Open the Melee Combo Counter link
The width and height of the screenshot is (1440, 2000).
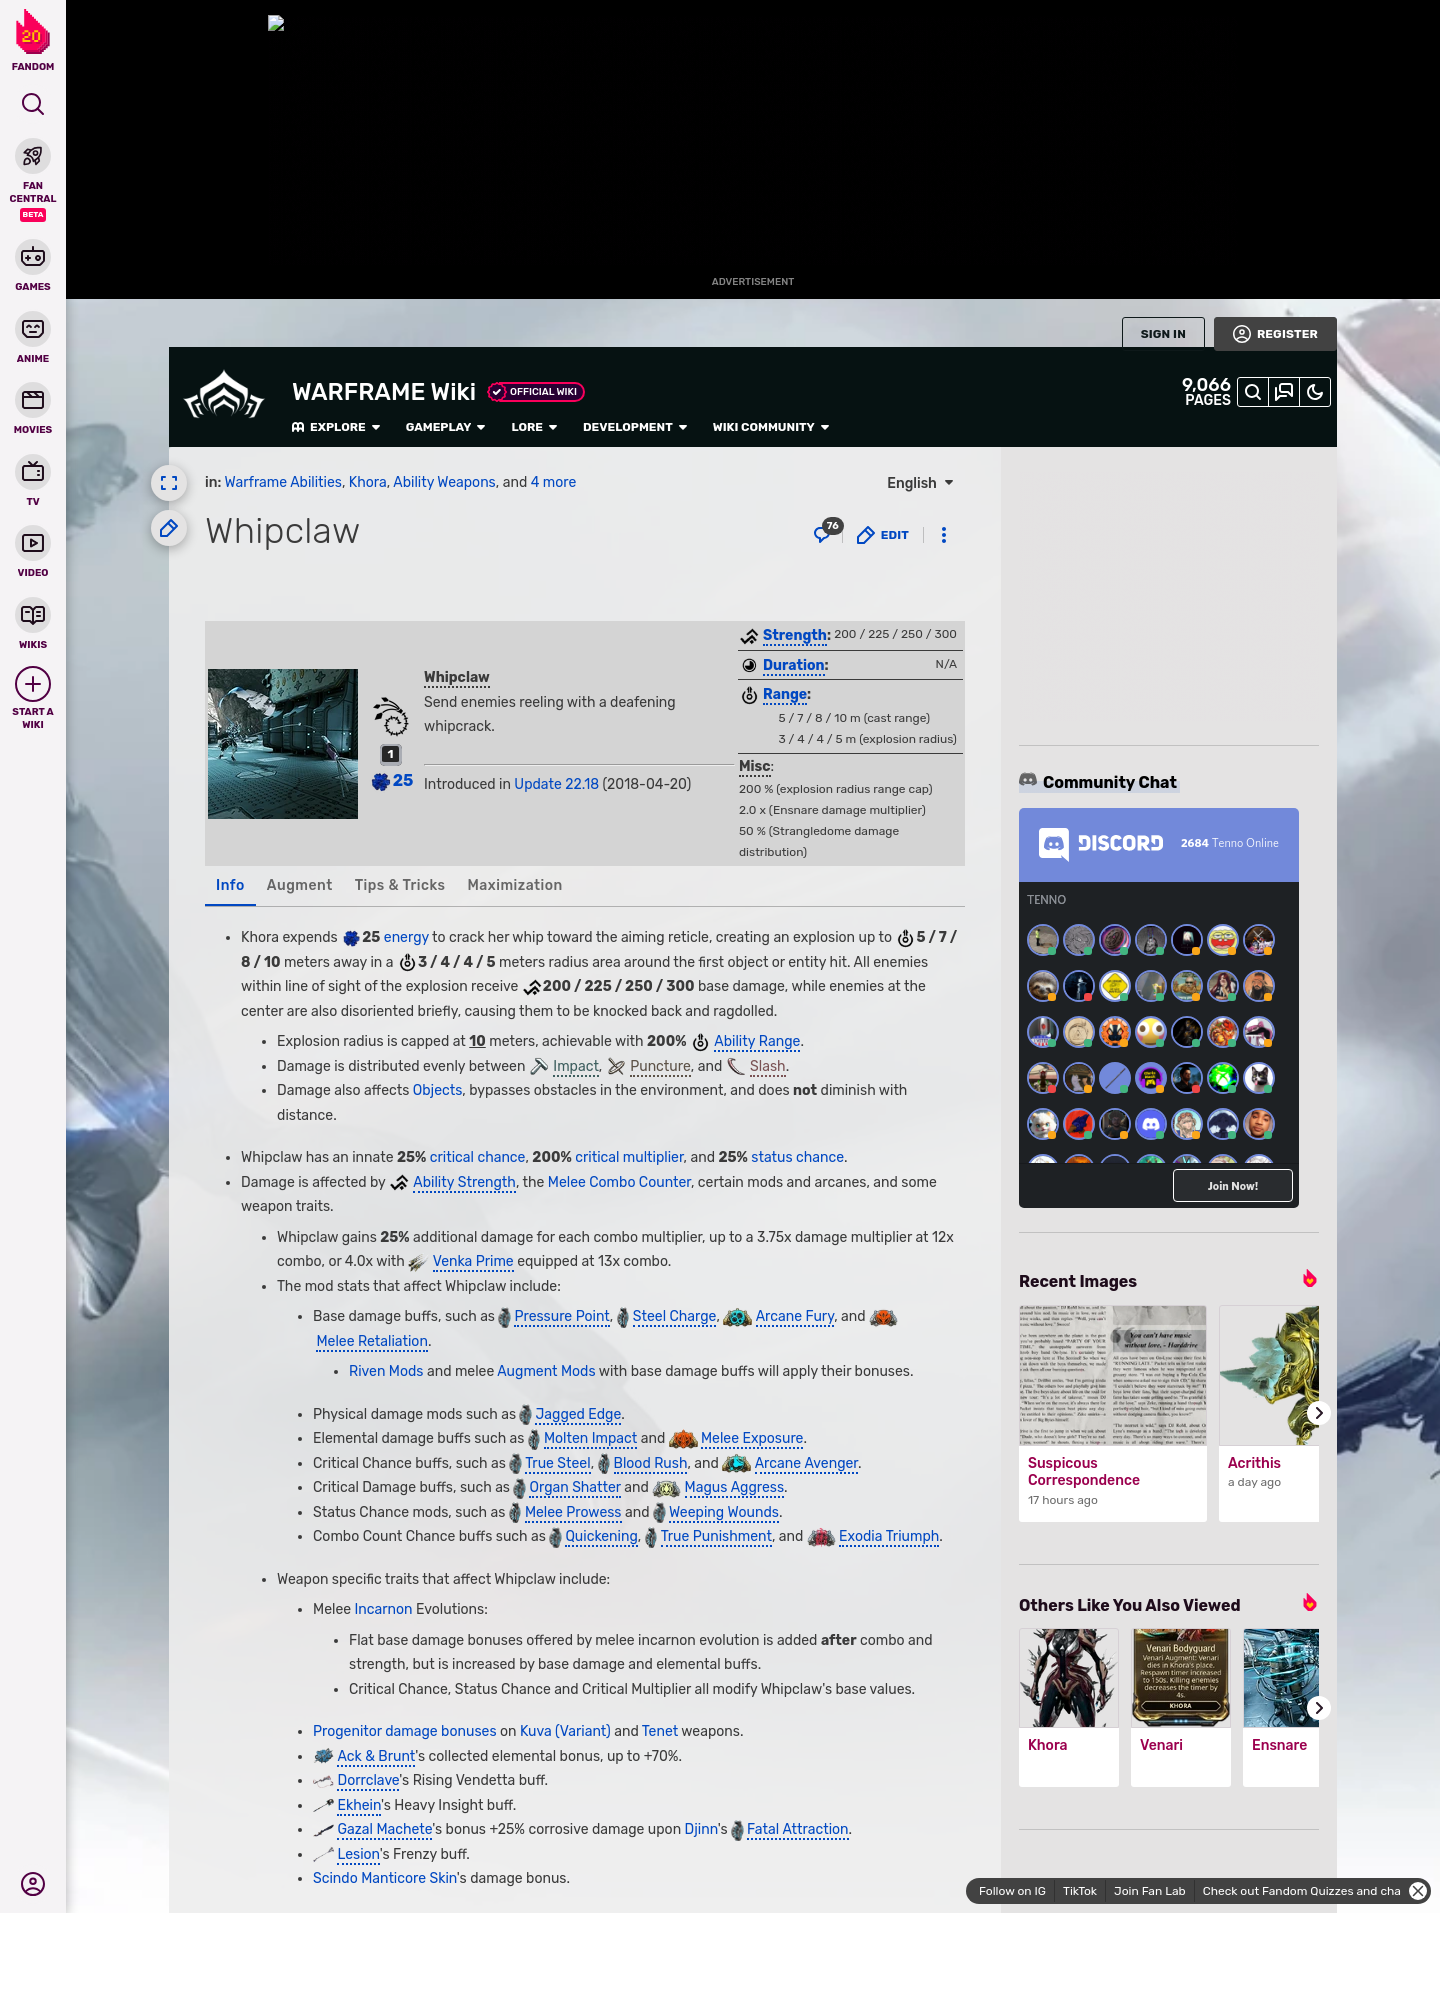(619, 1182)
